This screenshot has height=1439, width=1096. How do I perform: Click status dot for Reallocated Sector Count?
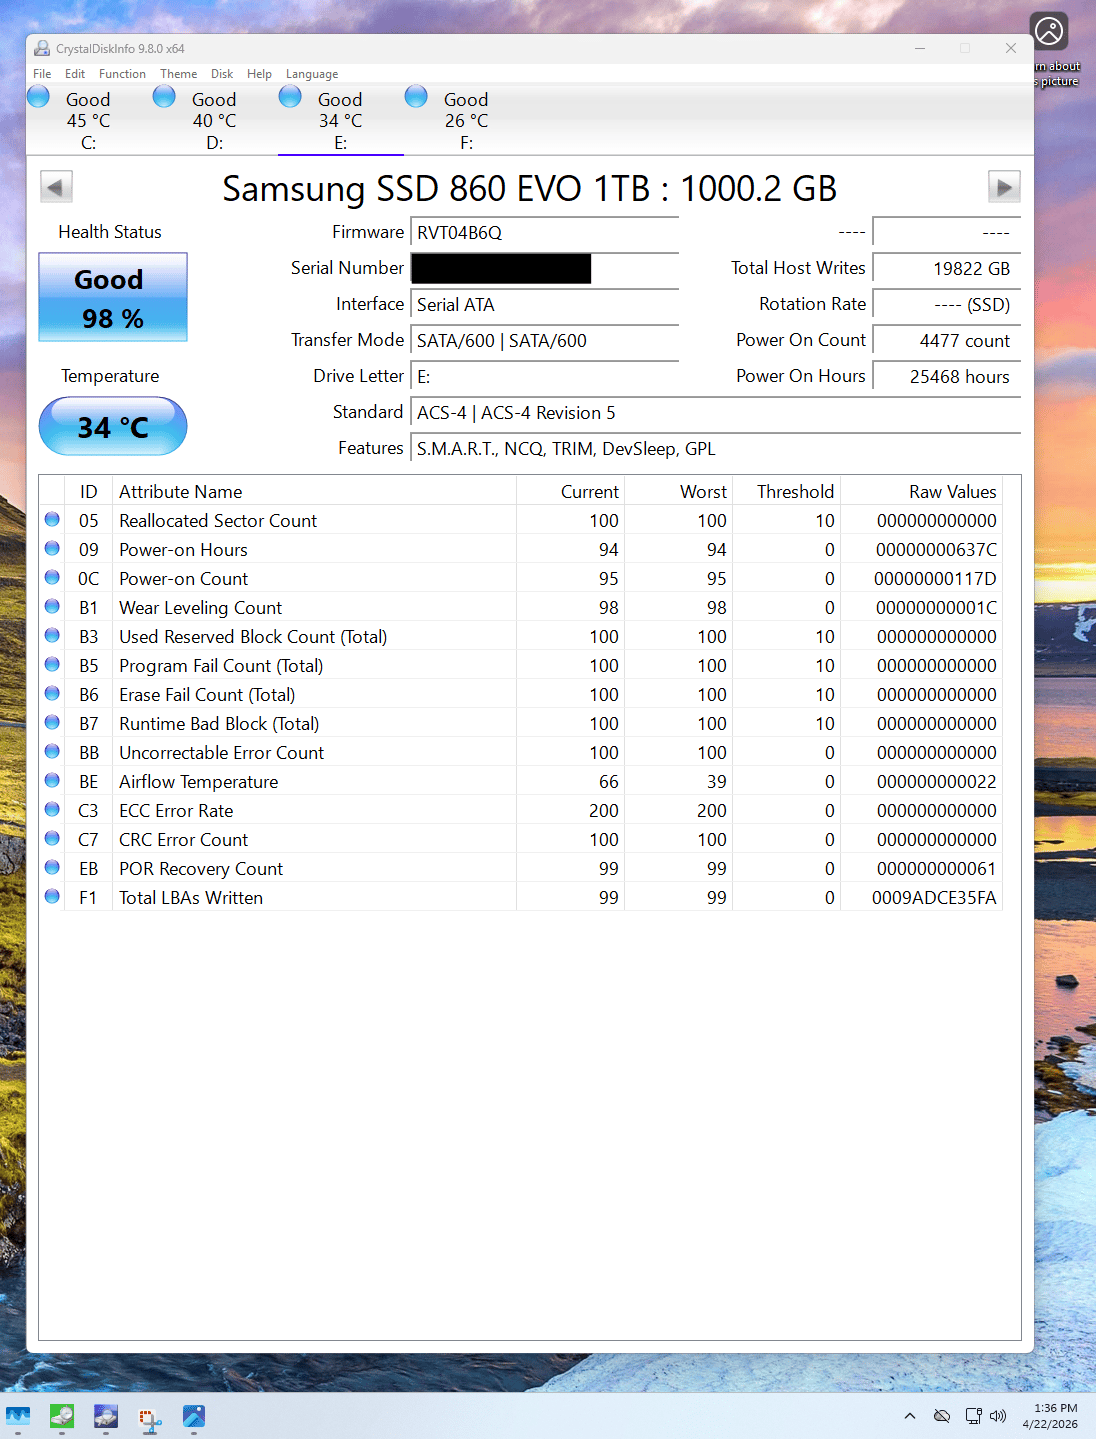click(52, 519)
